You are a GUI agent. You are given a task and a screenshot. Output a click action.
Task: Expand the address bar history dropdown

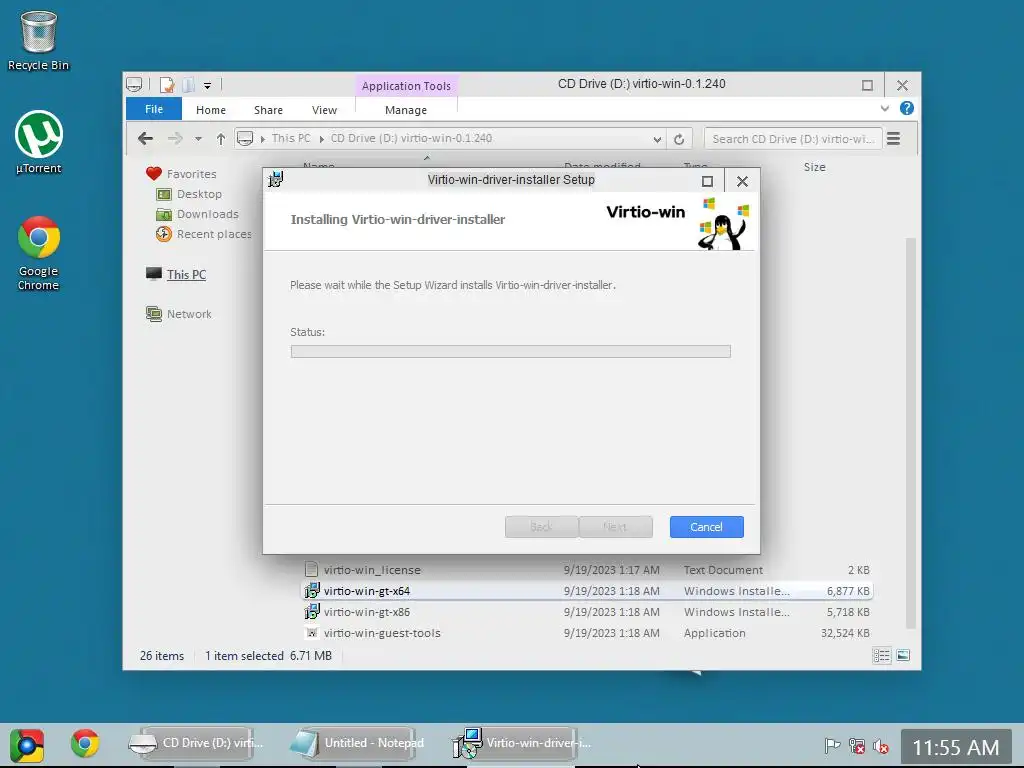pyautogui.click(x=657, y=139)
